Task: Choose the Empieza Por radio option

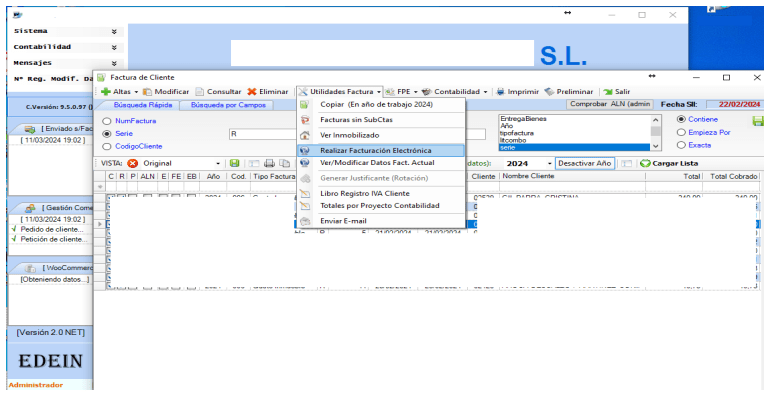Action: (681, 132)
